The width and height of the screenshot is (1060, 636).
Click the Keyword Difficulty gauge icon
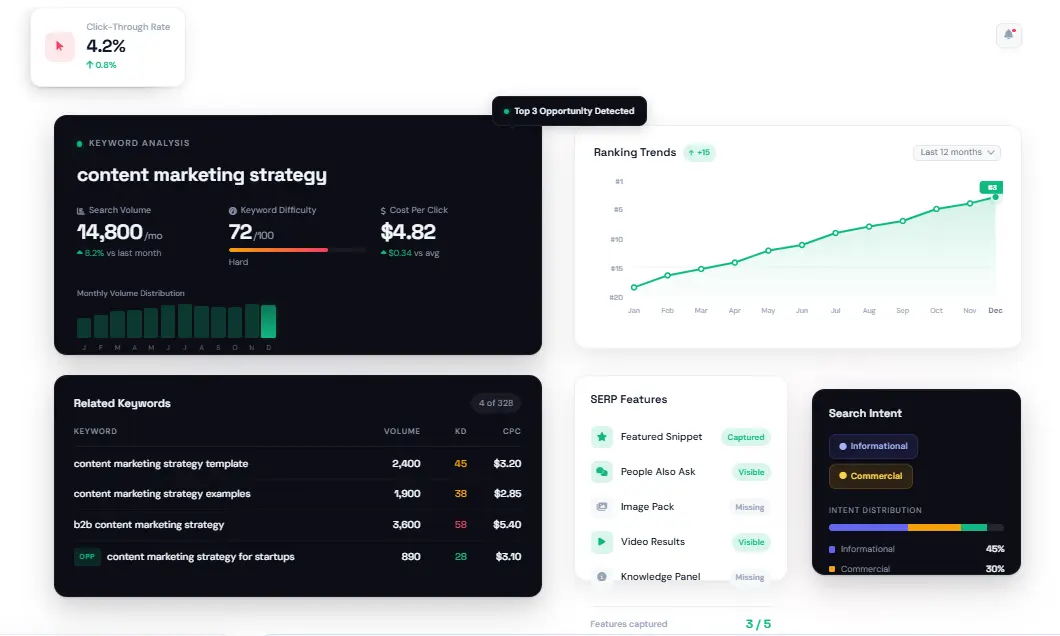231,209
